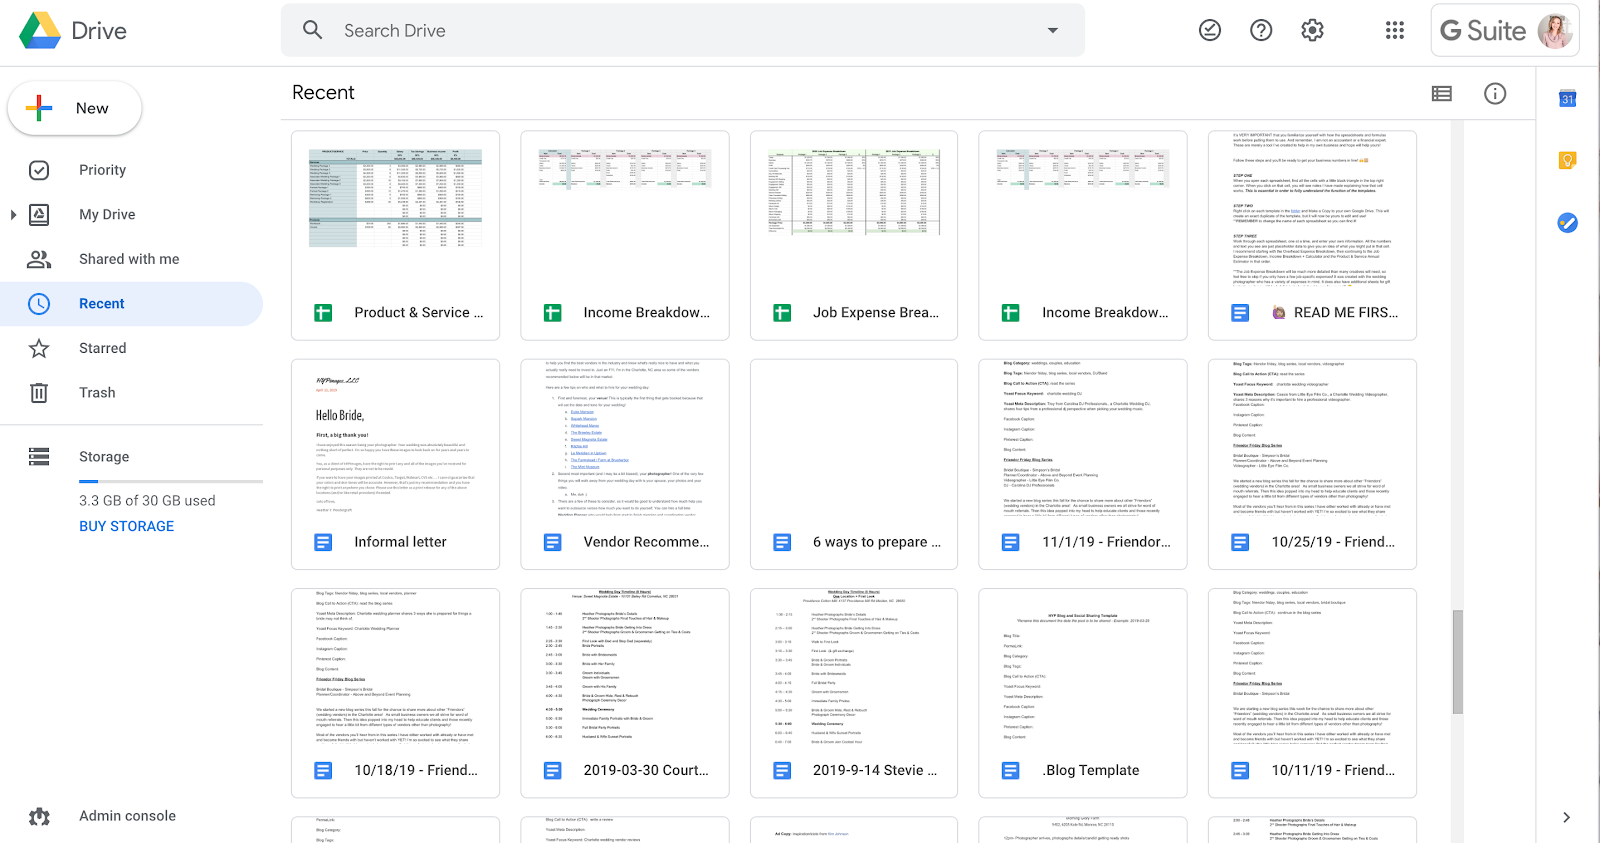This screenshot has height=843, width=1600.
Task: Open the Settings gear icon
Action: pyautogui.click(x=1312, y=30)
